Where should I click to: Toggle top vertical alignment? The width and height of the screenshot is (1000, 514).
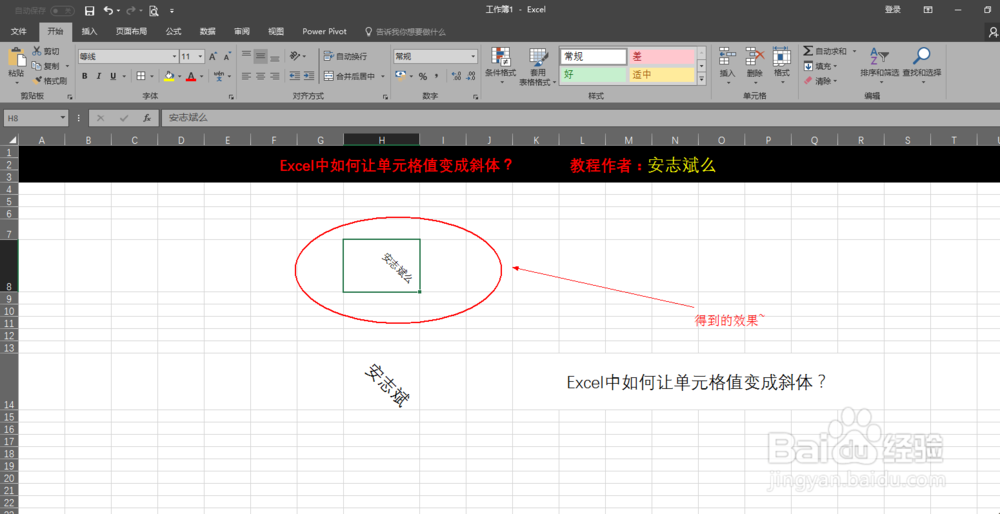[x=246, y=56]
